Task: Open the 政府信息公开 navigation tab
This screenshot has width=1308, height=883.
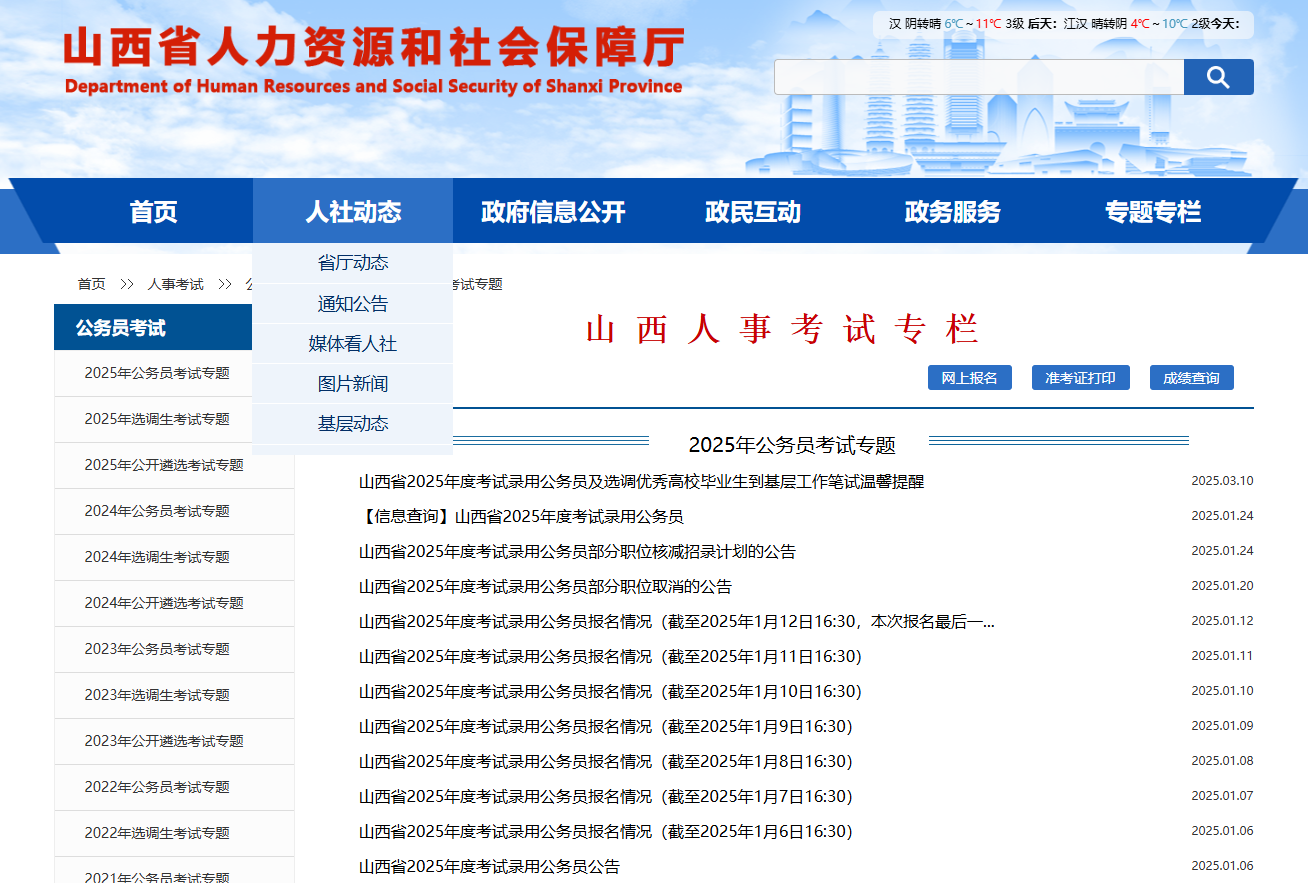Action: [x=553, y=212]
